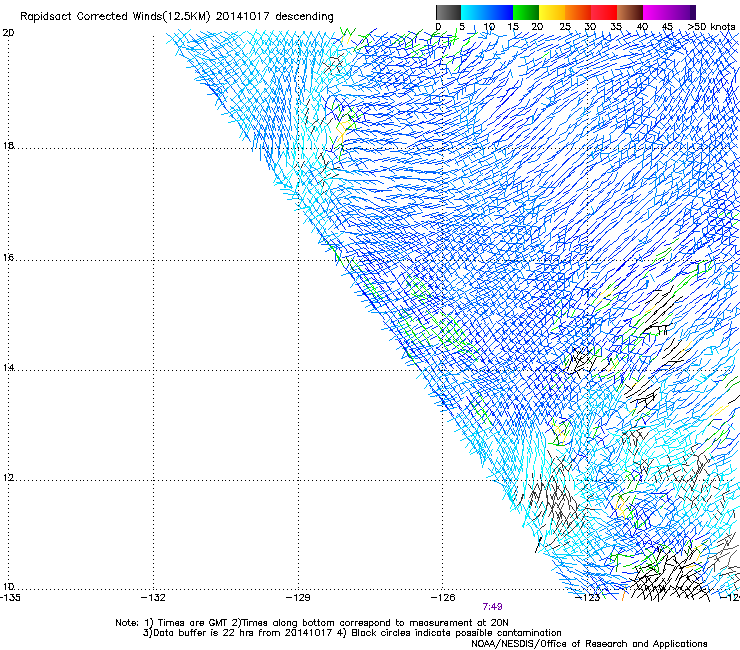Click the green 15-20 knots legend swatch

(526, 12)
